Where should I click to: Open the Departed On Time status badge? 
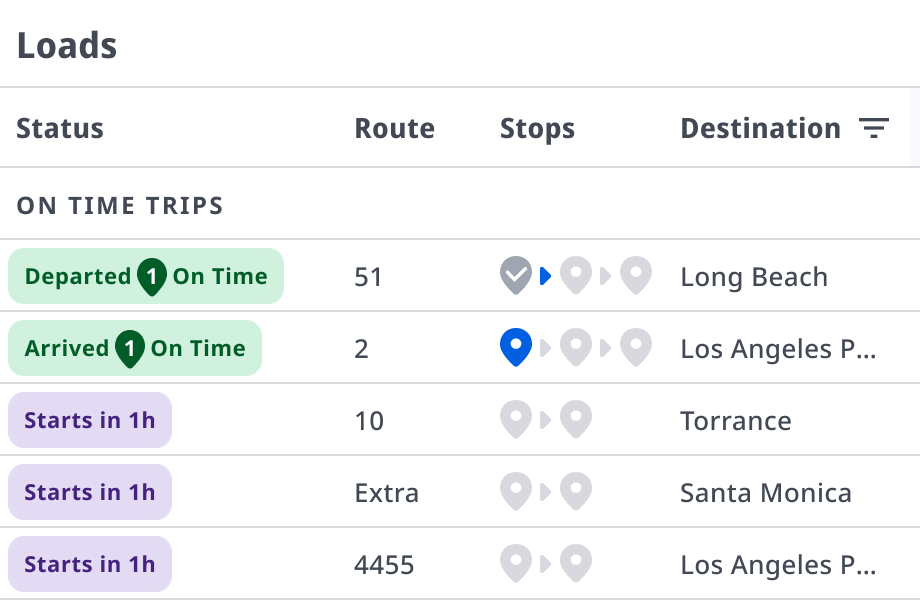pos(146,276)
